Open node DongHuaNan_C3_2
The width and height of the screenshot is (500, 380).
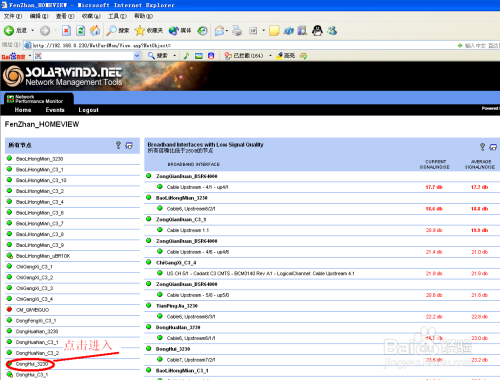click(x=37, y=353)
